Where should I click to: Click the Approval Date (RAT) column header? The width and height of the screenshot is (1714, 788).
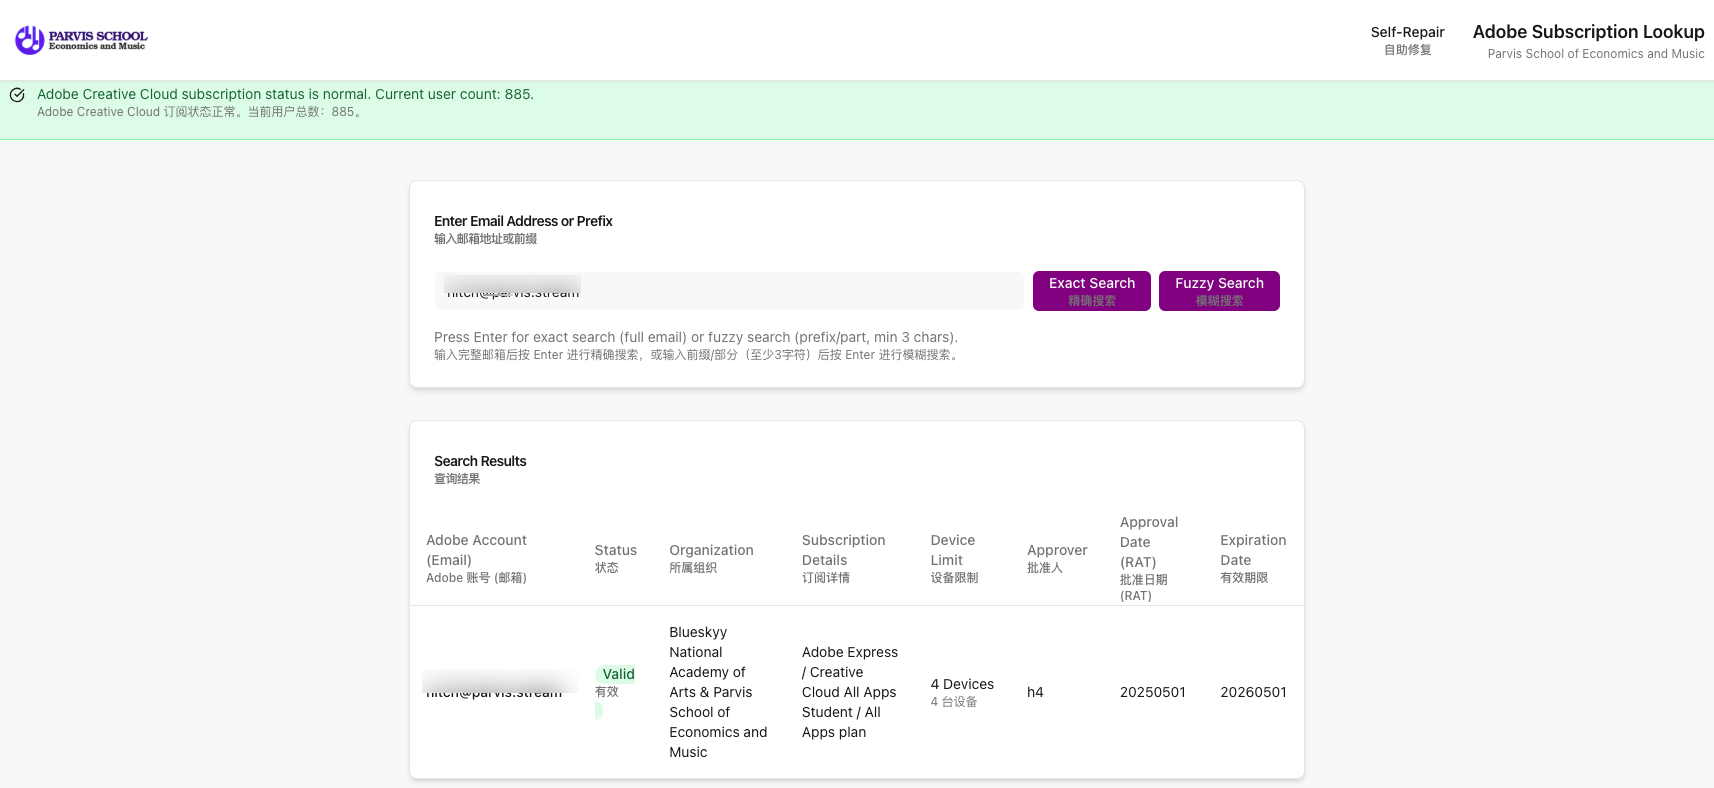1149,558
